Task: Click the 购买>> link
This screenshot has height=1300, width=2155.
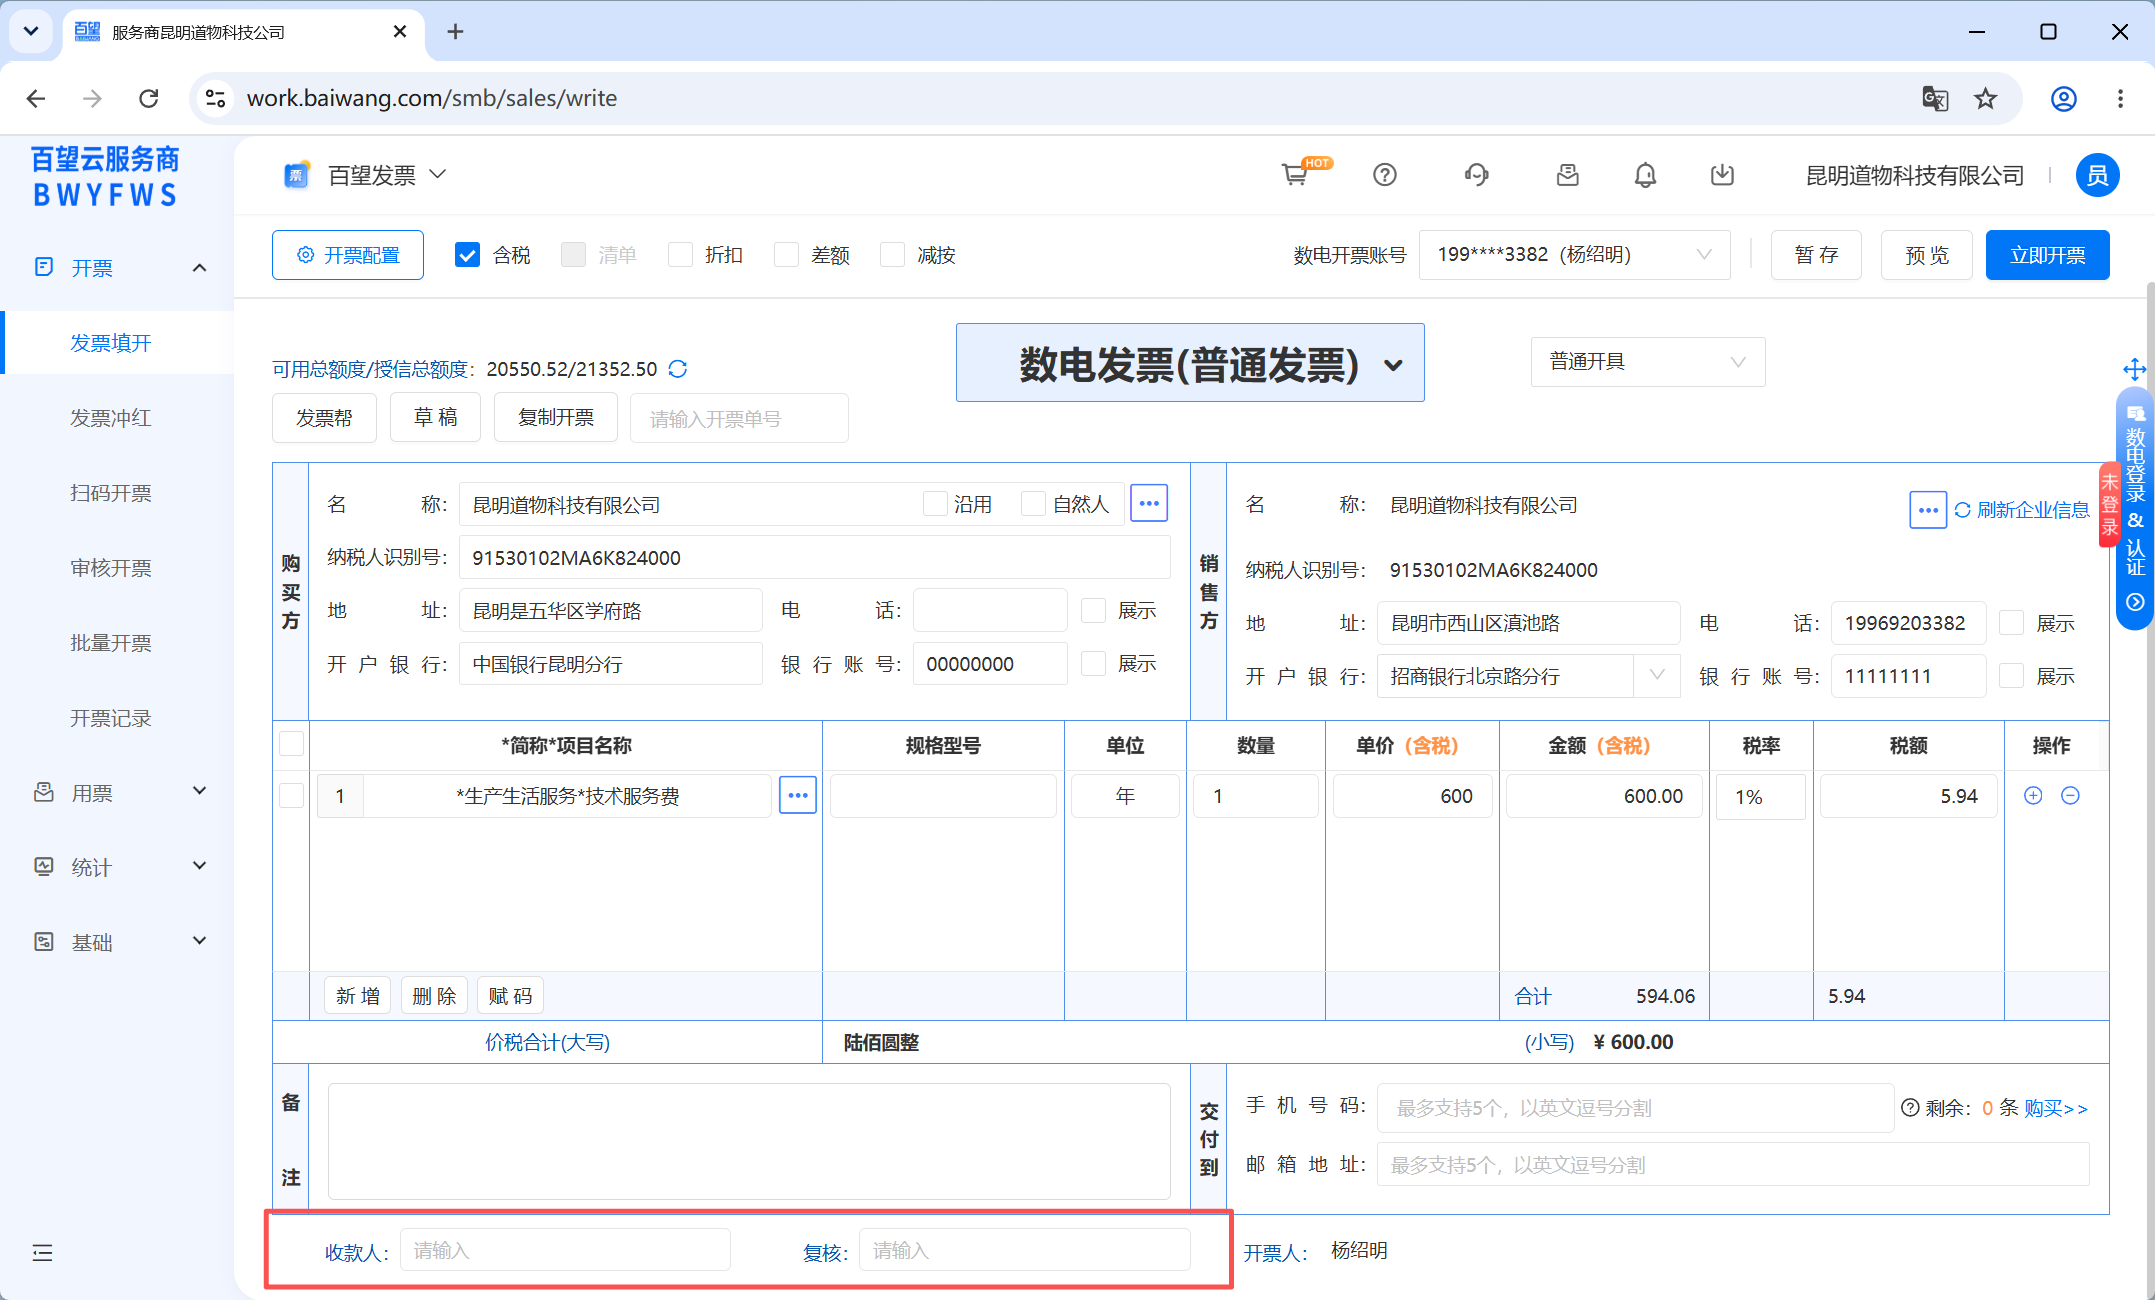Action: point(2056,1108)
